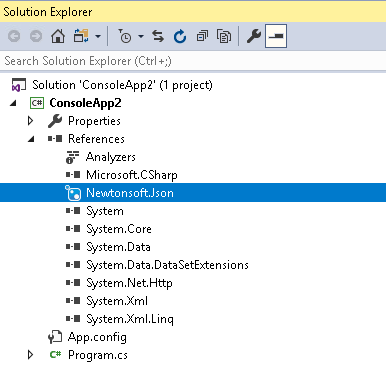Toggle the Preview Selected Items button

coord(276,36)
